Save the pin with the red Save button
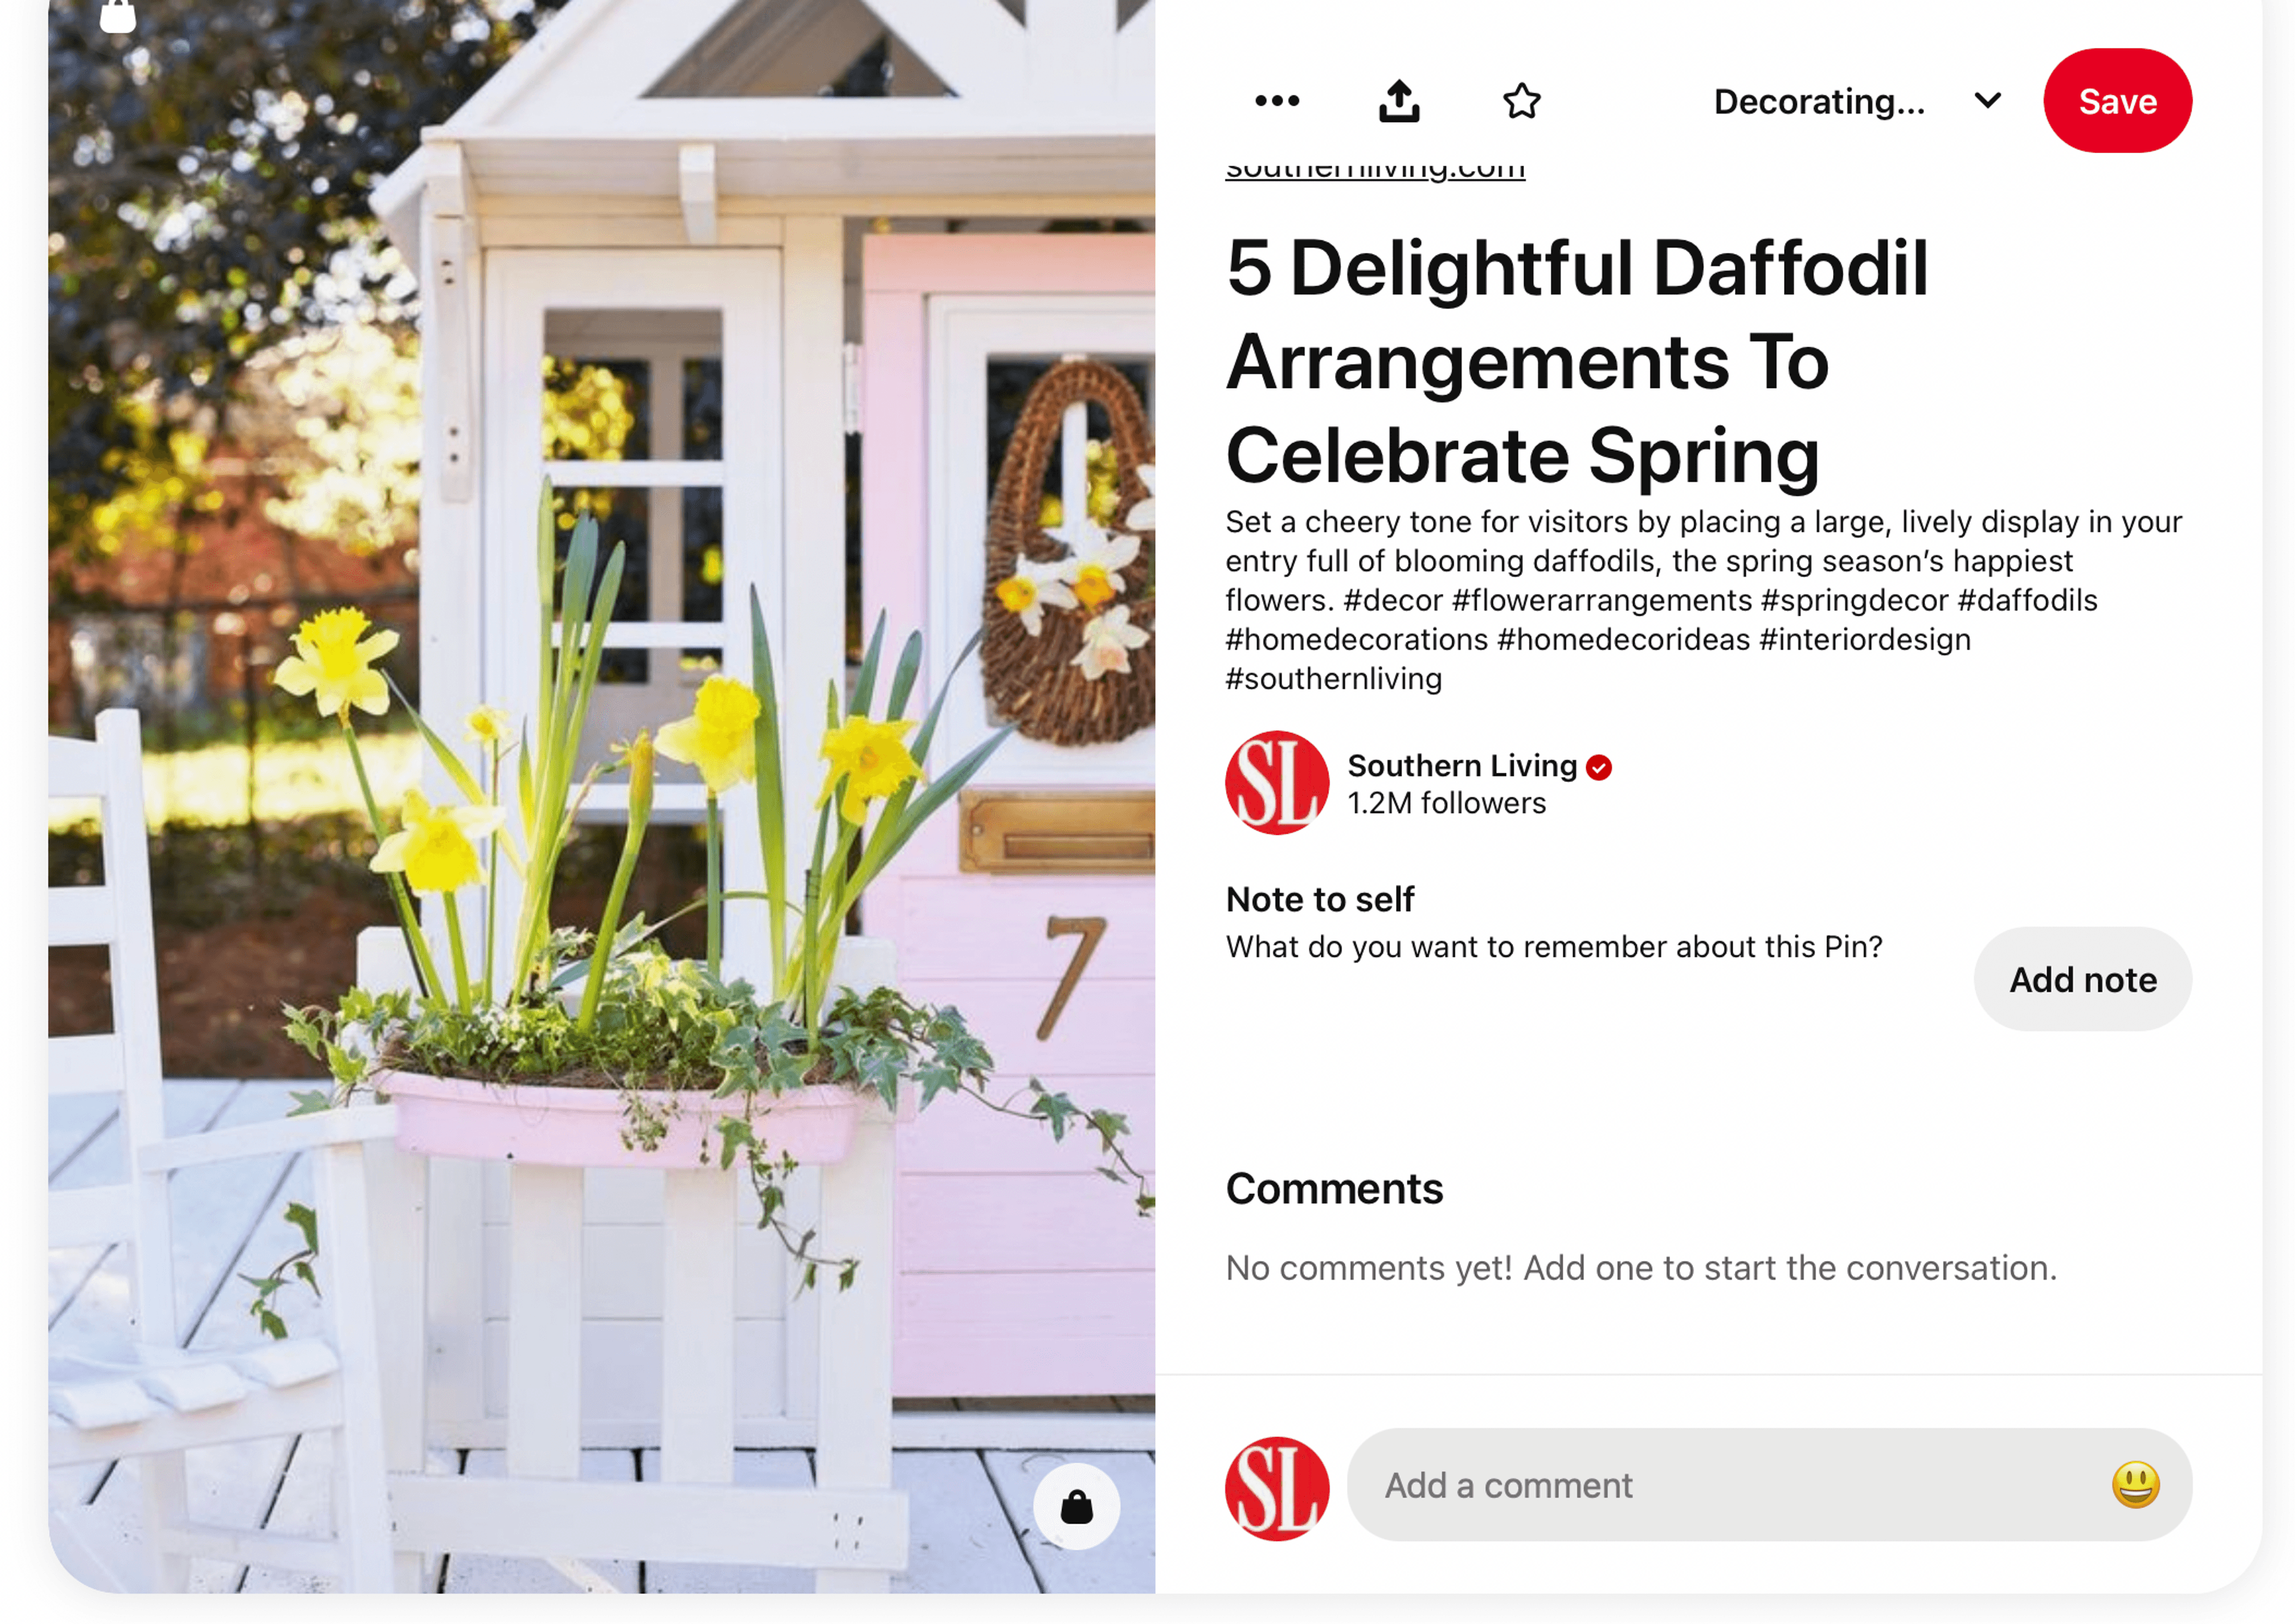Viewport: 2295px width, 1624px height. (x=2117, y=101)
